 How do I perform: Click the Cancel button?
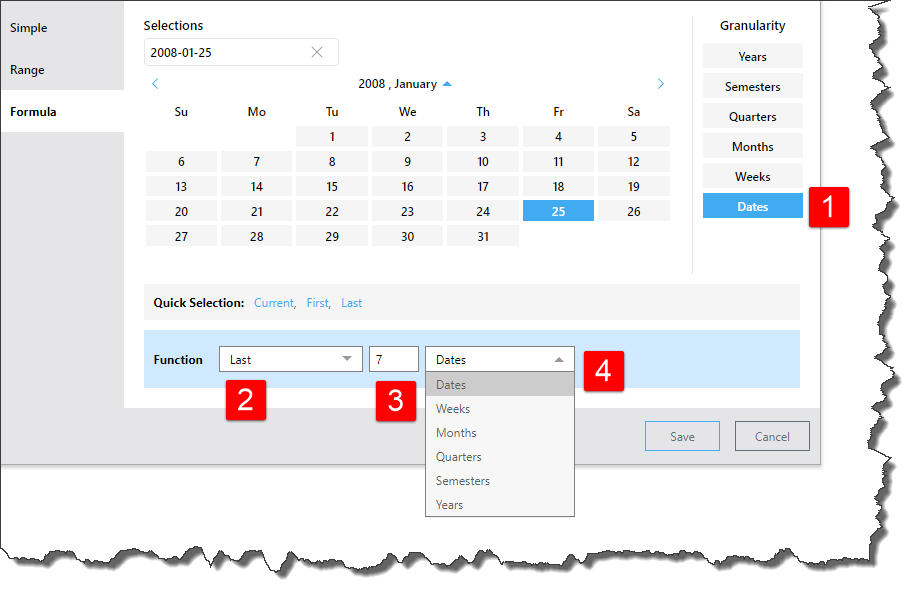click(x=772, y=436)
